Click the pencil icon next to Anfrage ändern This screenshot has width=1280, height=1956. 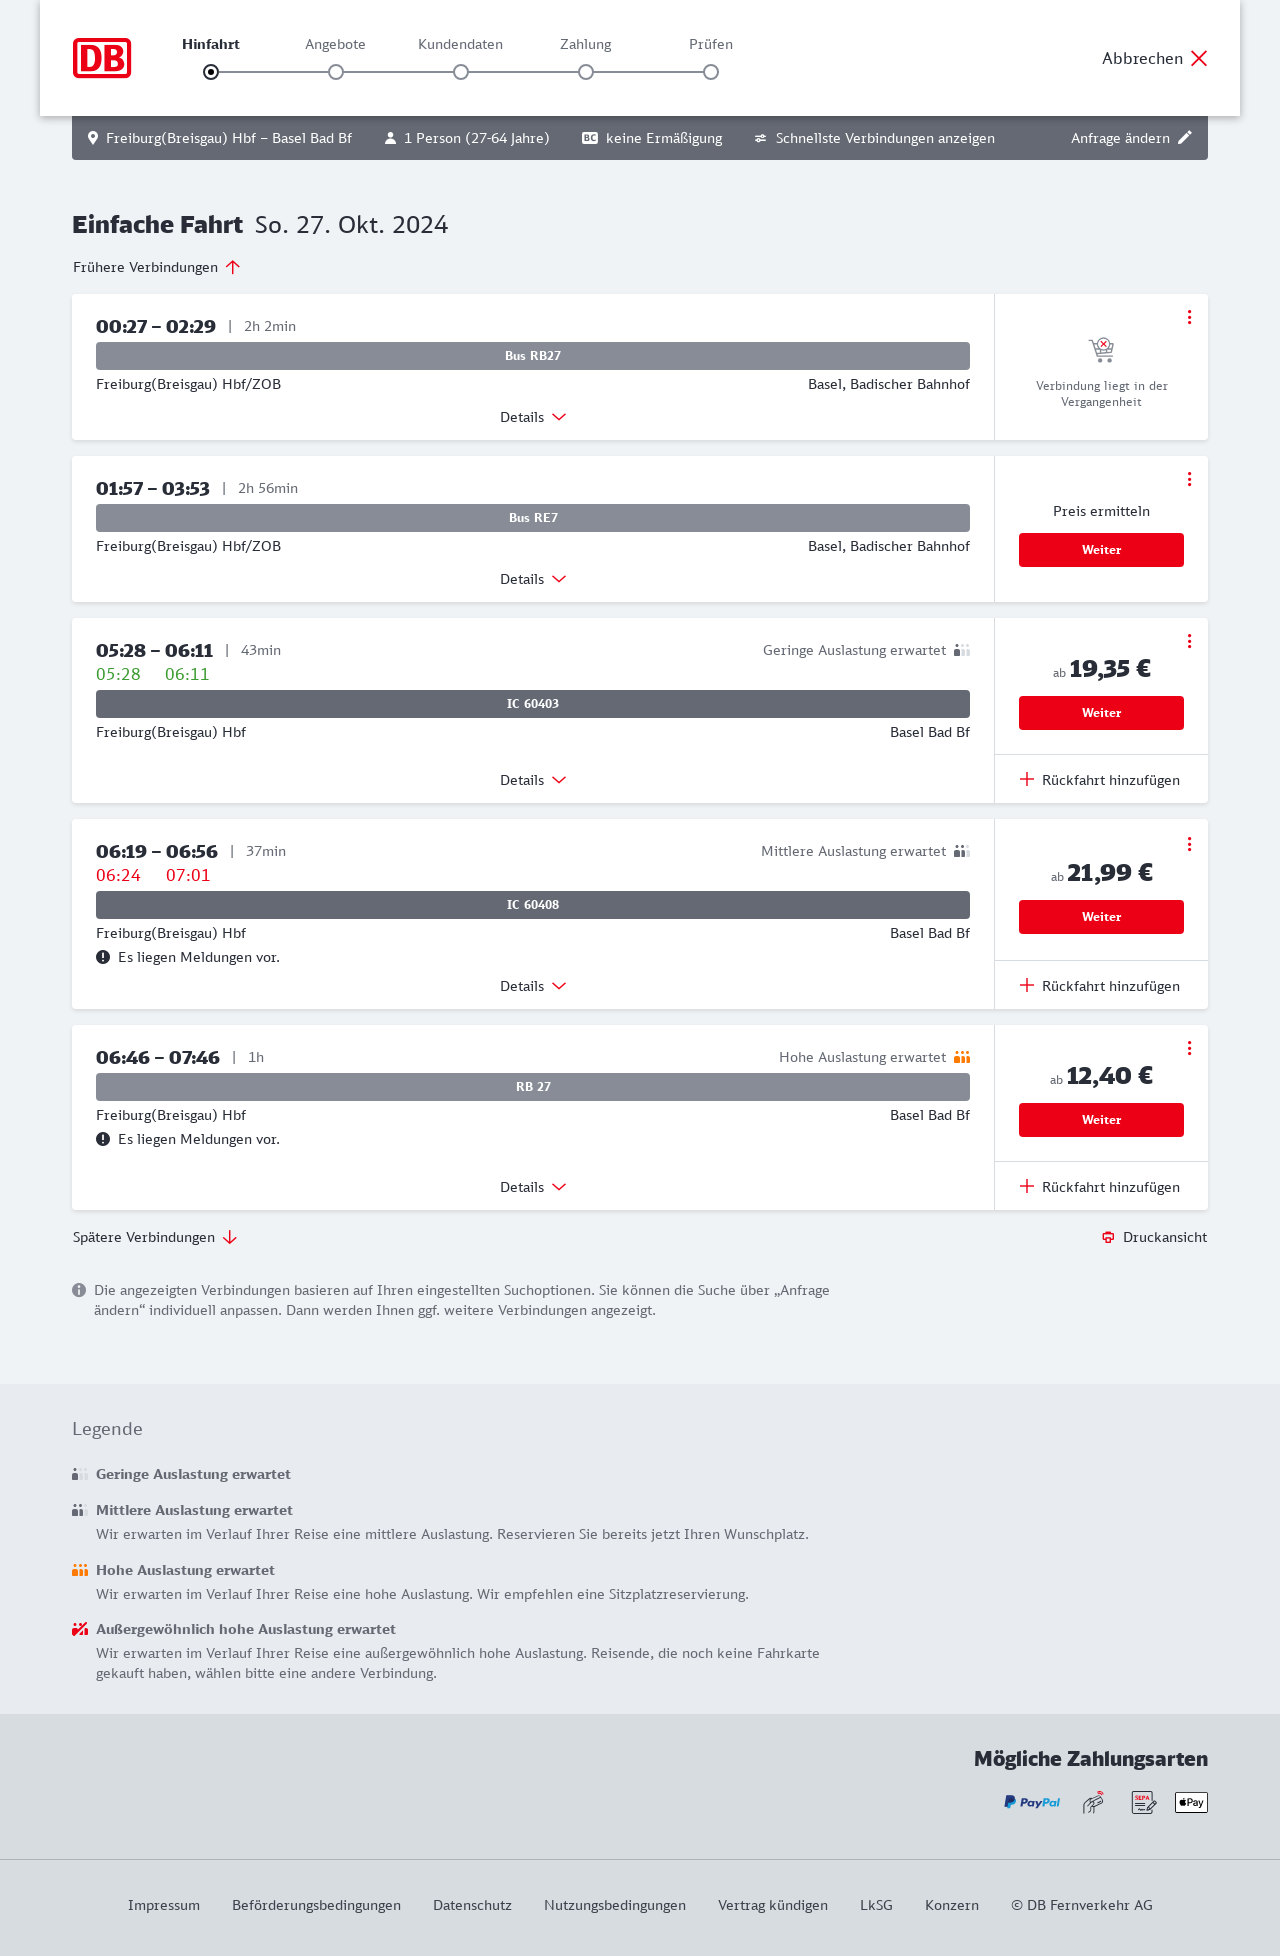point(1185,138)
